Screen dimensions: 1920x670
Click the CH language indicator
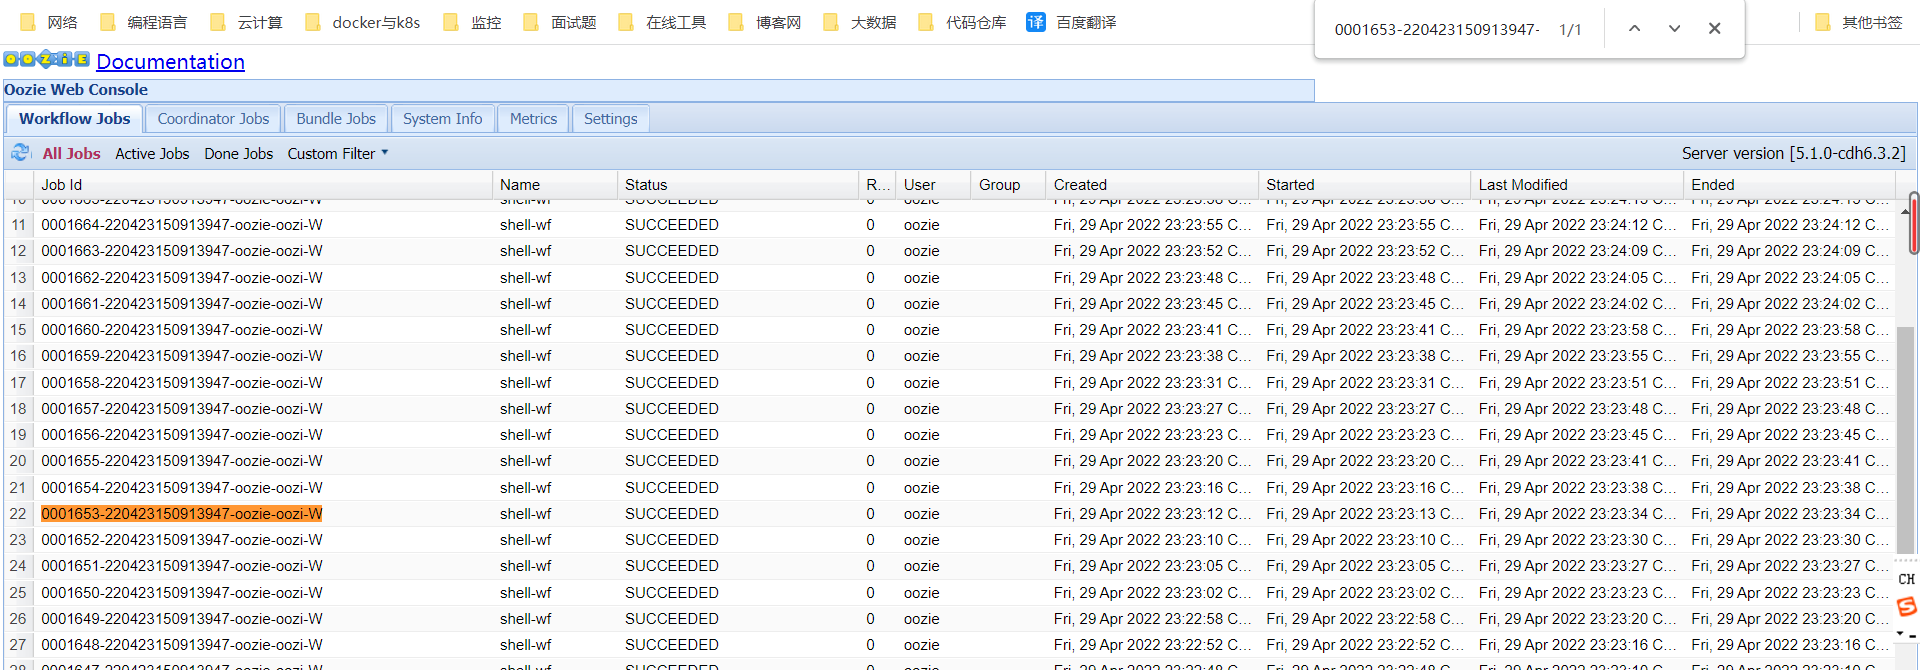(1906, 579)
